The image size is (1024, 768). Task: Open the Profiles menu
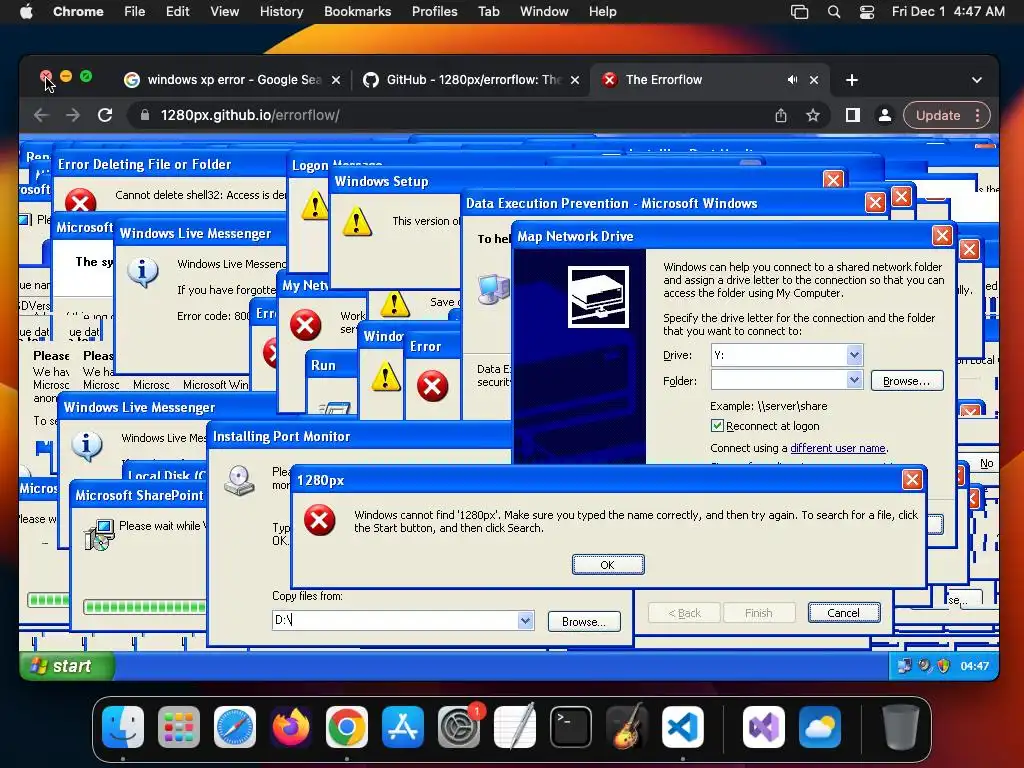click(x=434, y=12)
